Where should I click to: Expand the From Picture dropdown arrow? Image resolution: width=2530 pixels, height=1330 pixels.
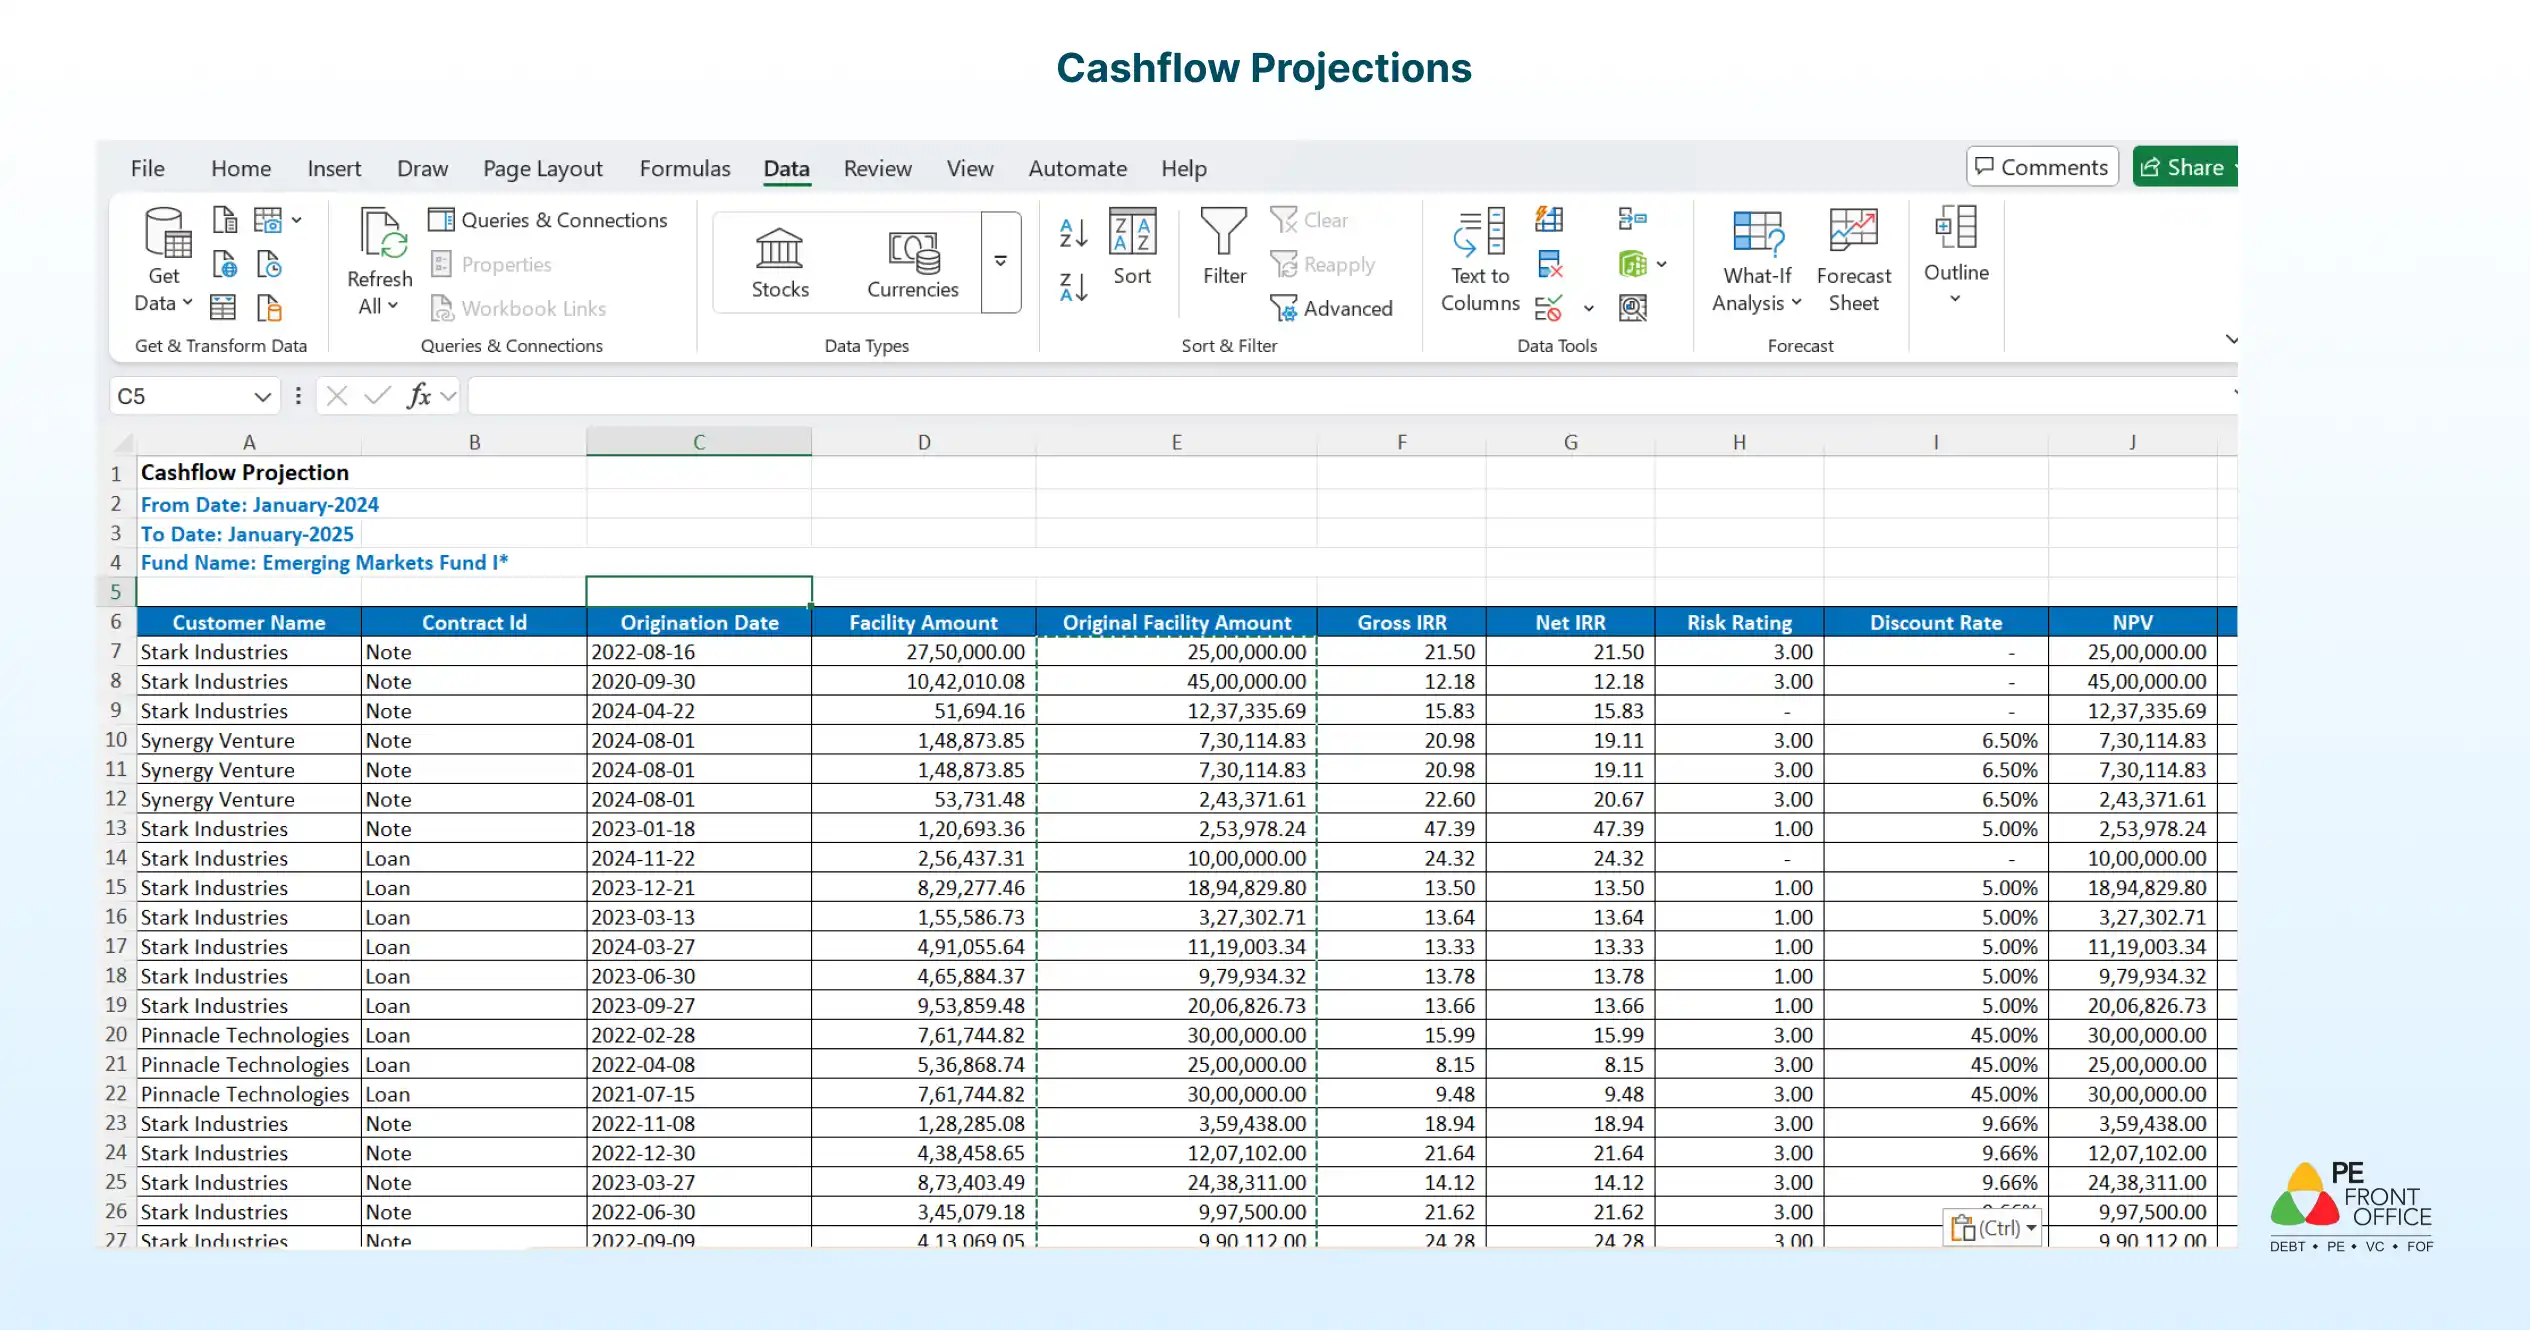pos(297,220)
